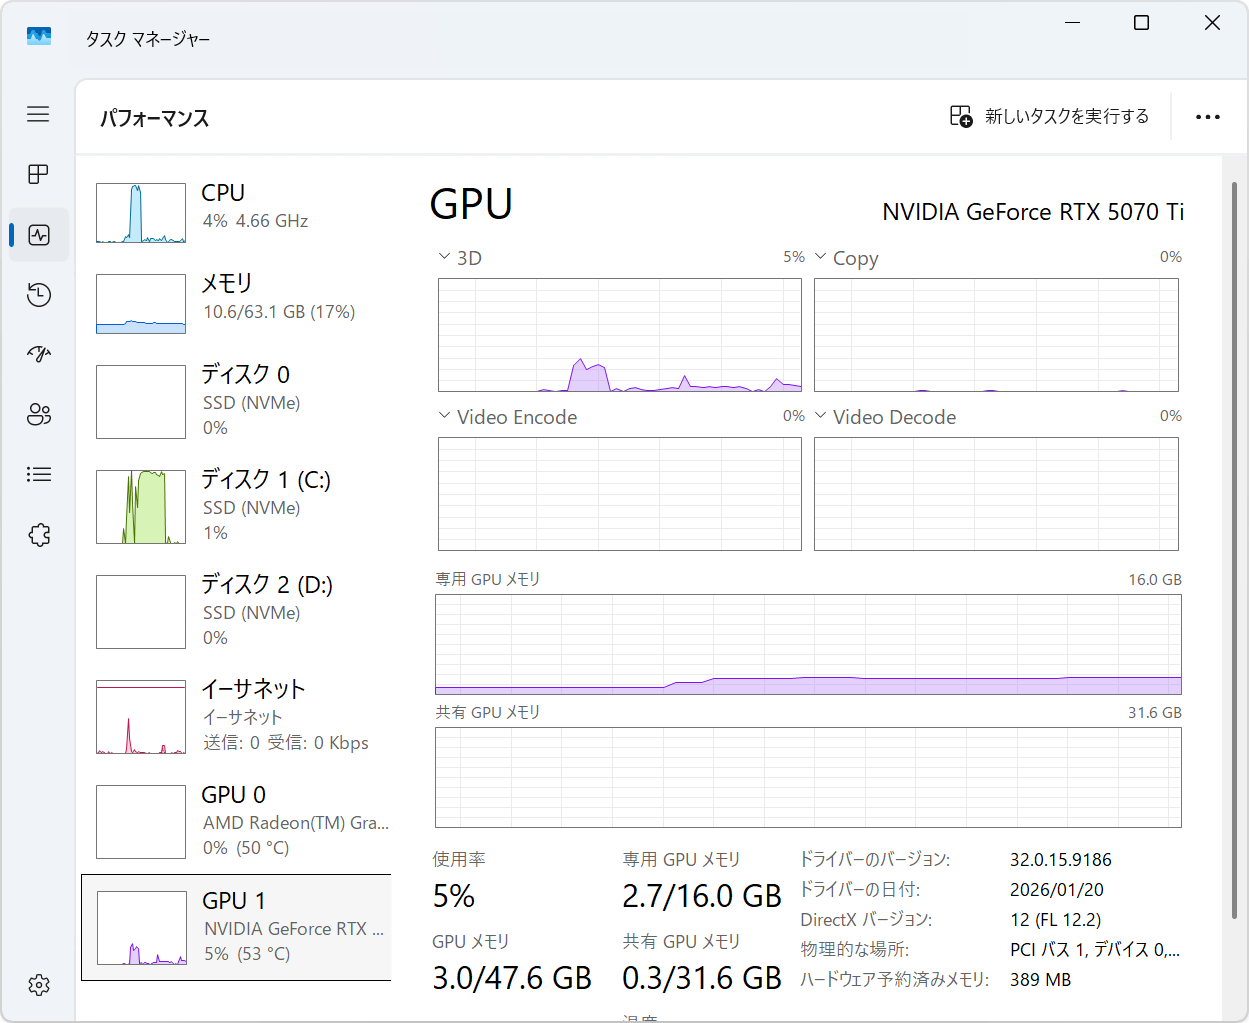Open the Processes page icon
The image size is (1249, 1023).
(38, 174)
